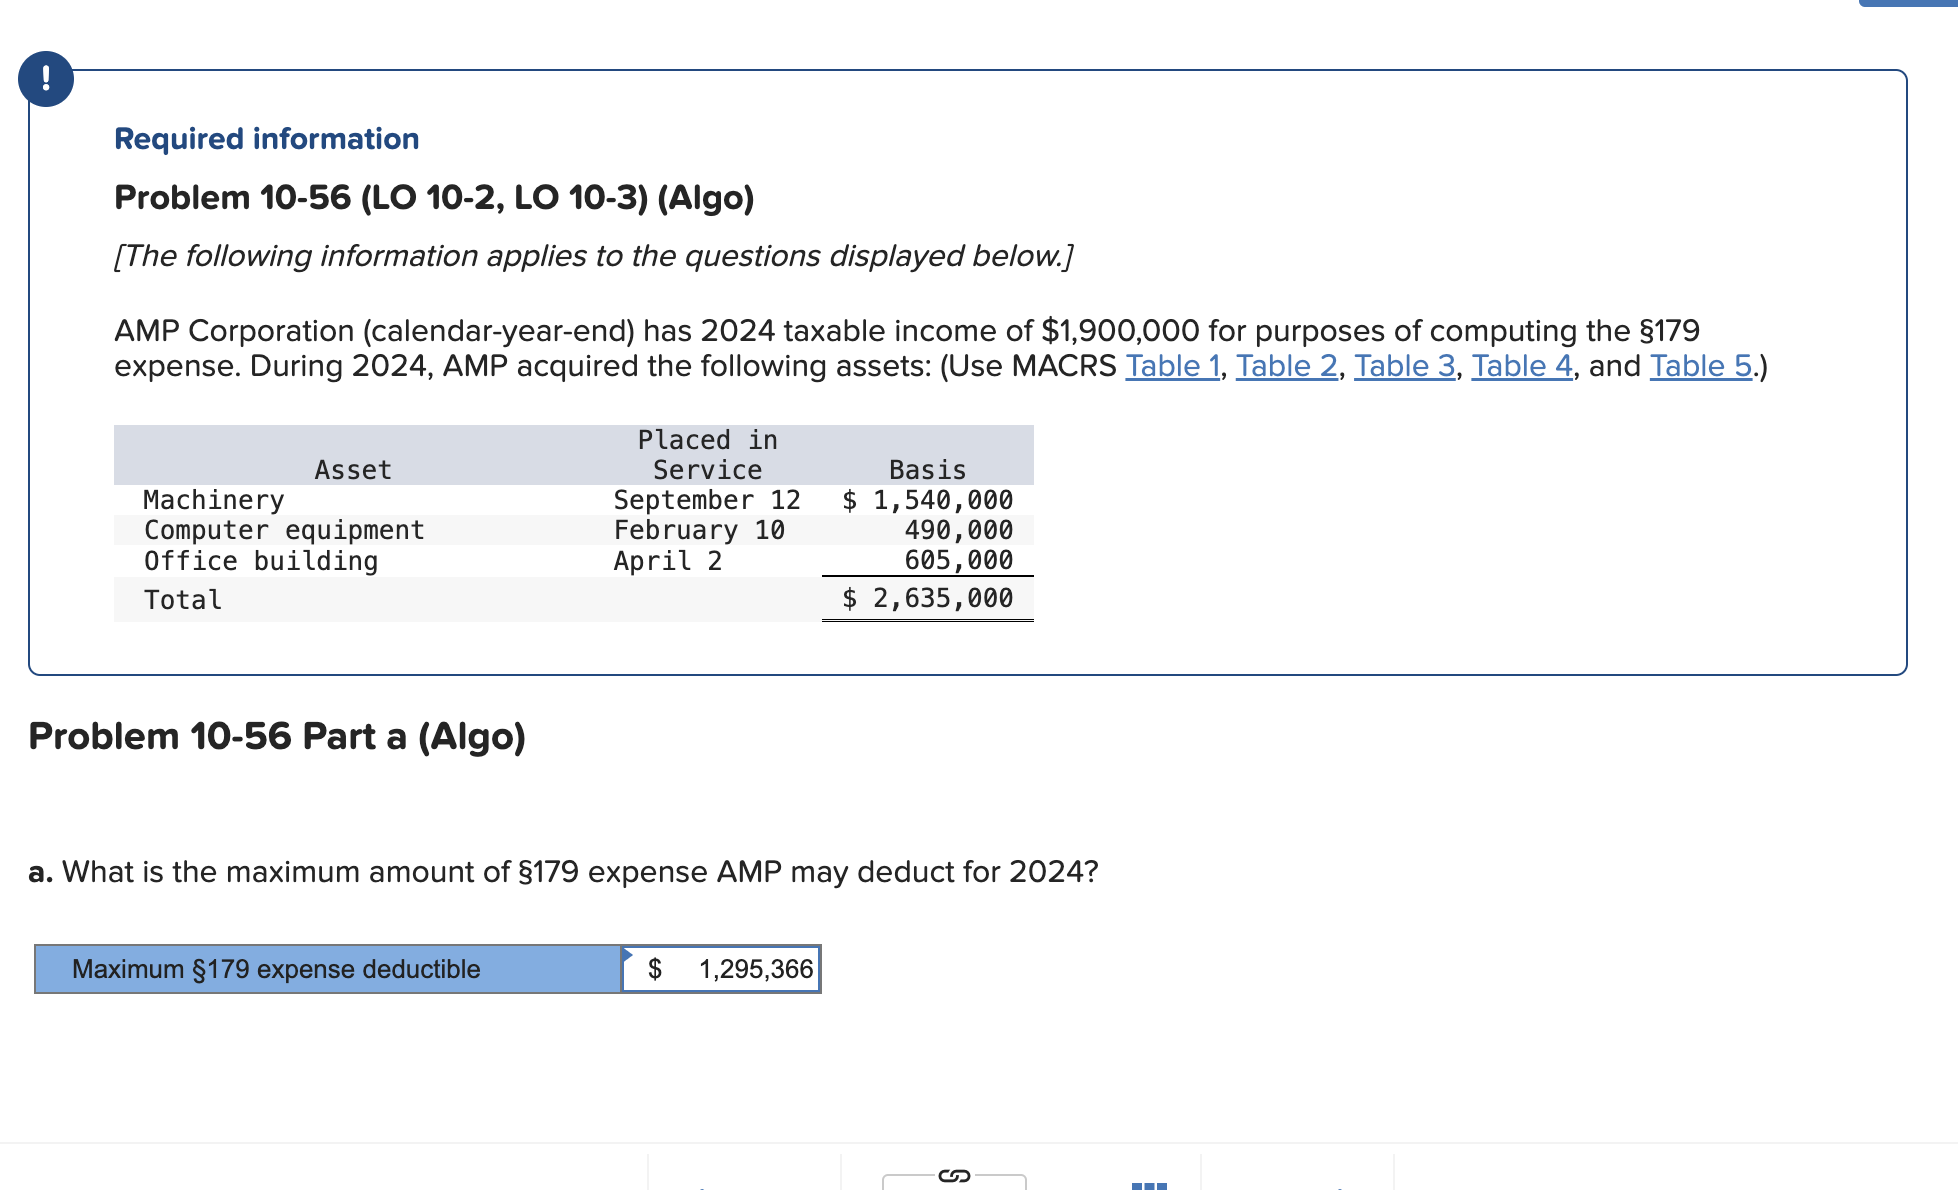Click the dollar sign in the answer box
1958x1190 pixels.
[655, 968]
